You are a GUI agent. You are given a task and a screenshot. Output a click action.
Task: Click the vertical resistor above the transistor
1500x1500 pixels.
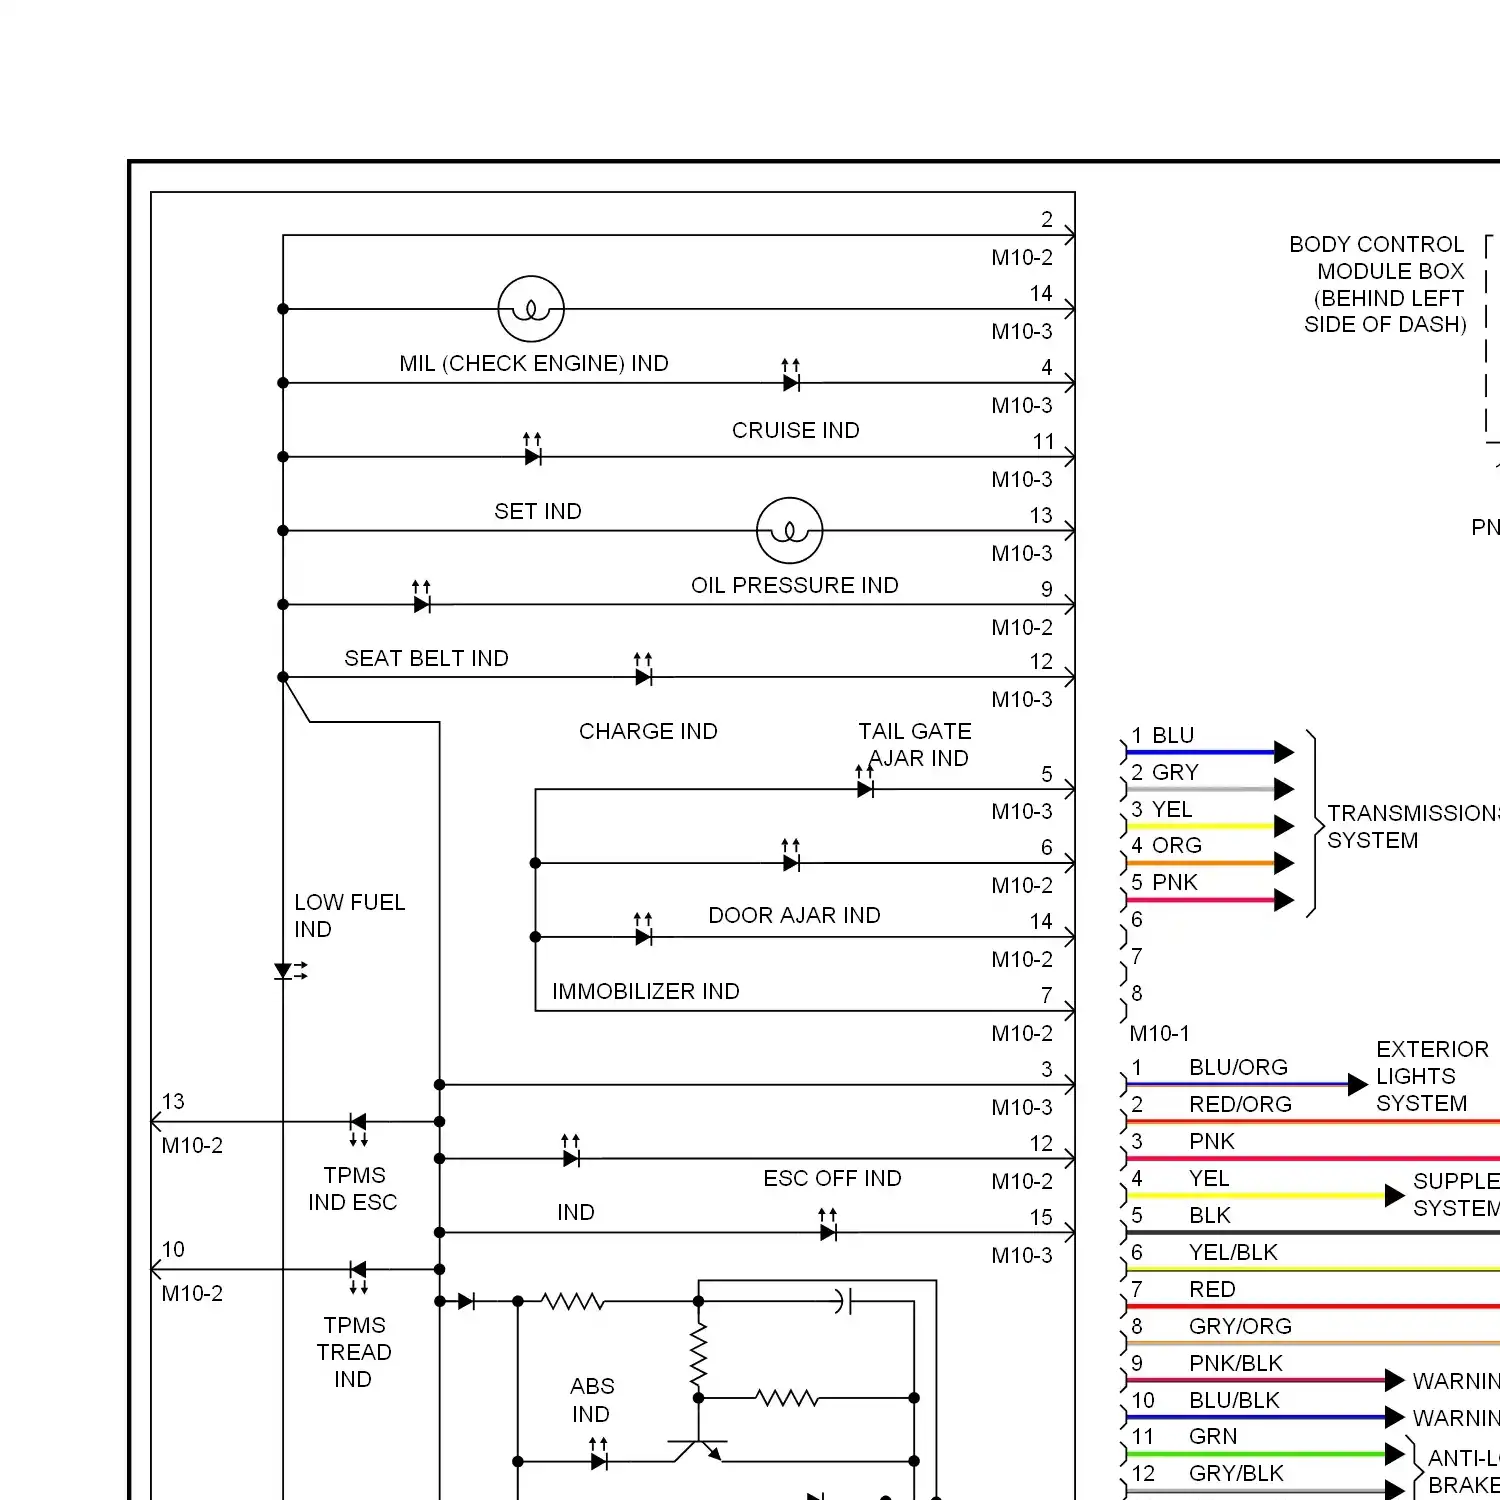(x=698, y=1354)
